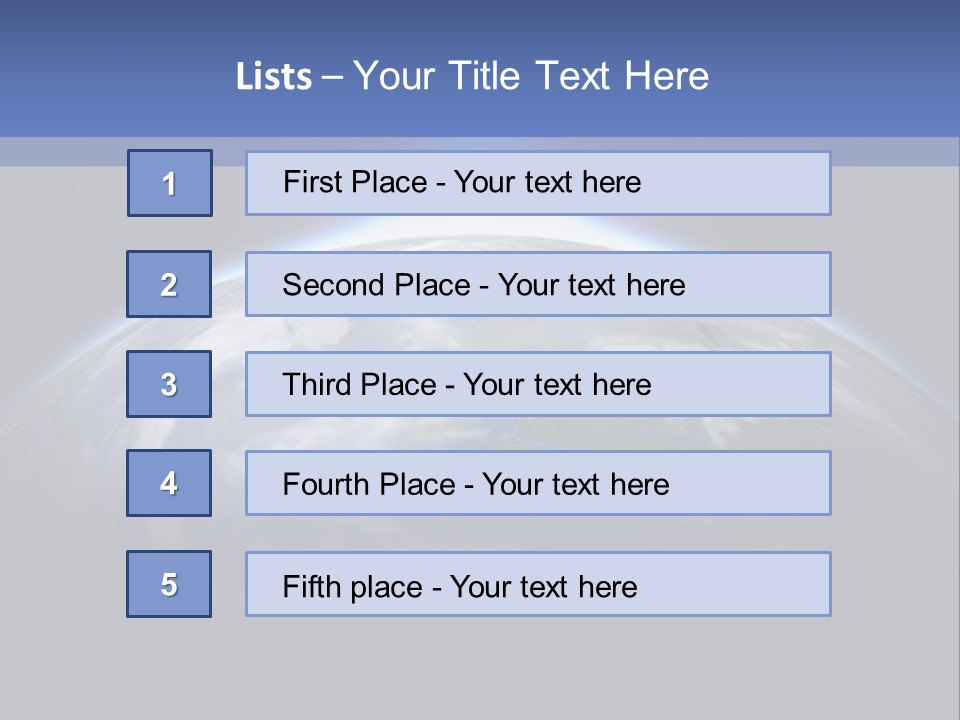Click 'Your text here' in Fifth place row
This screenshot has width=960, height=720.
point(543,586)
